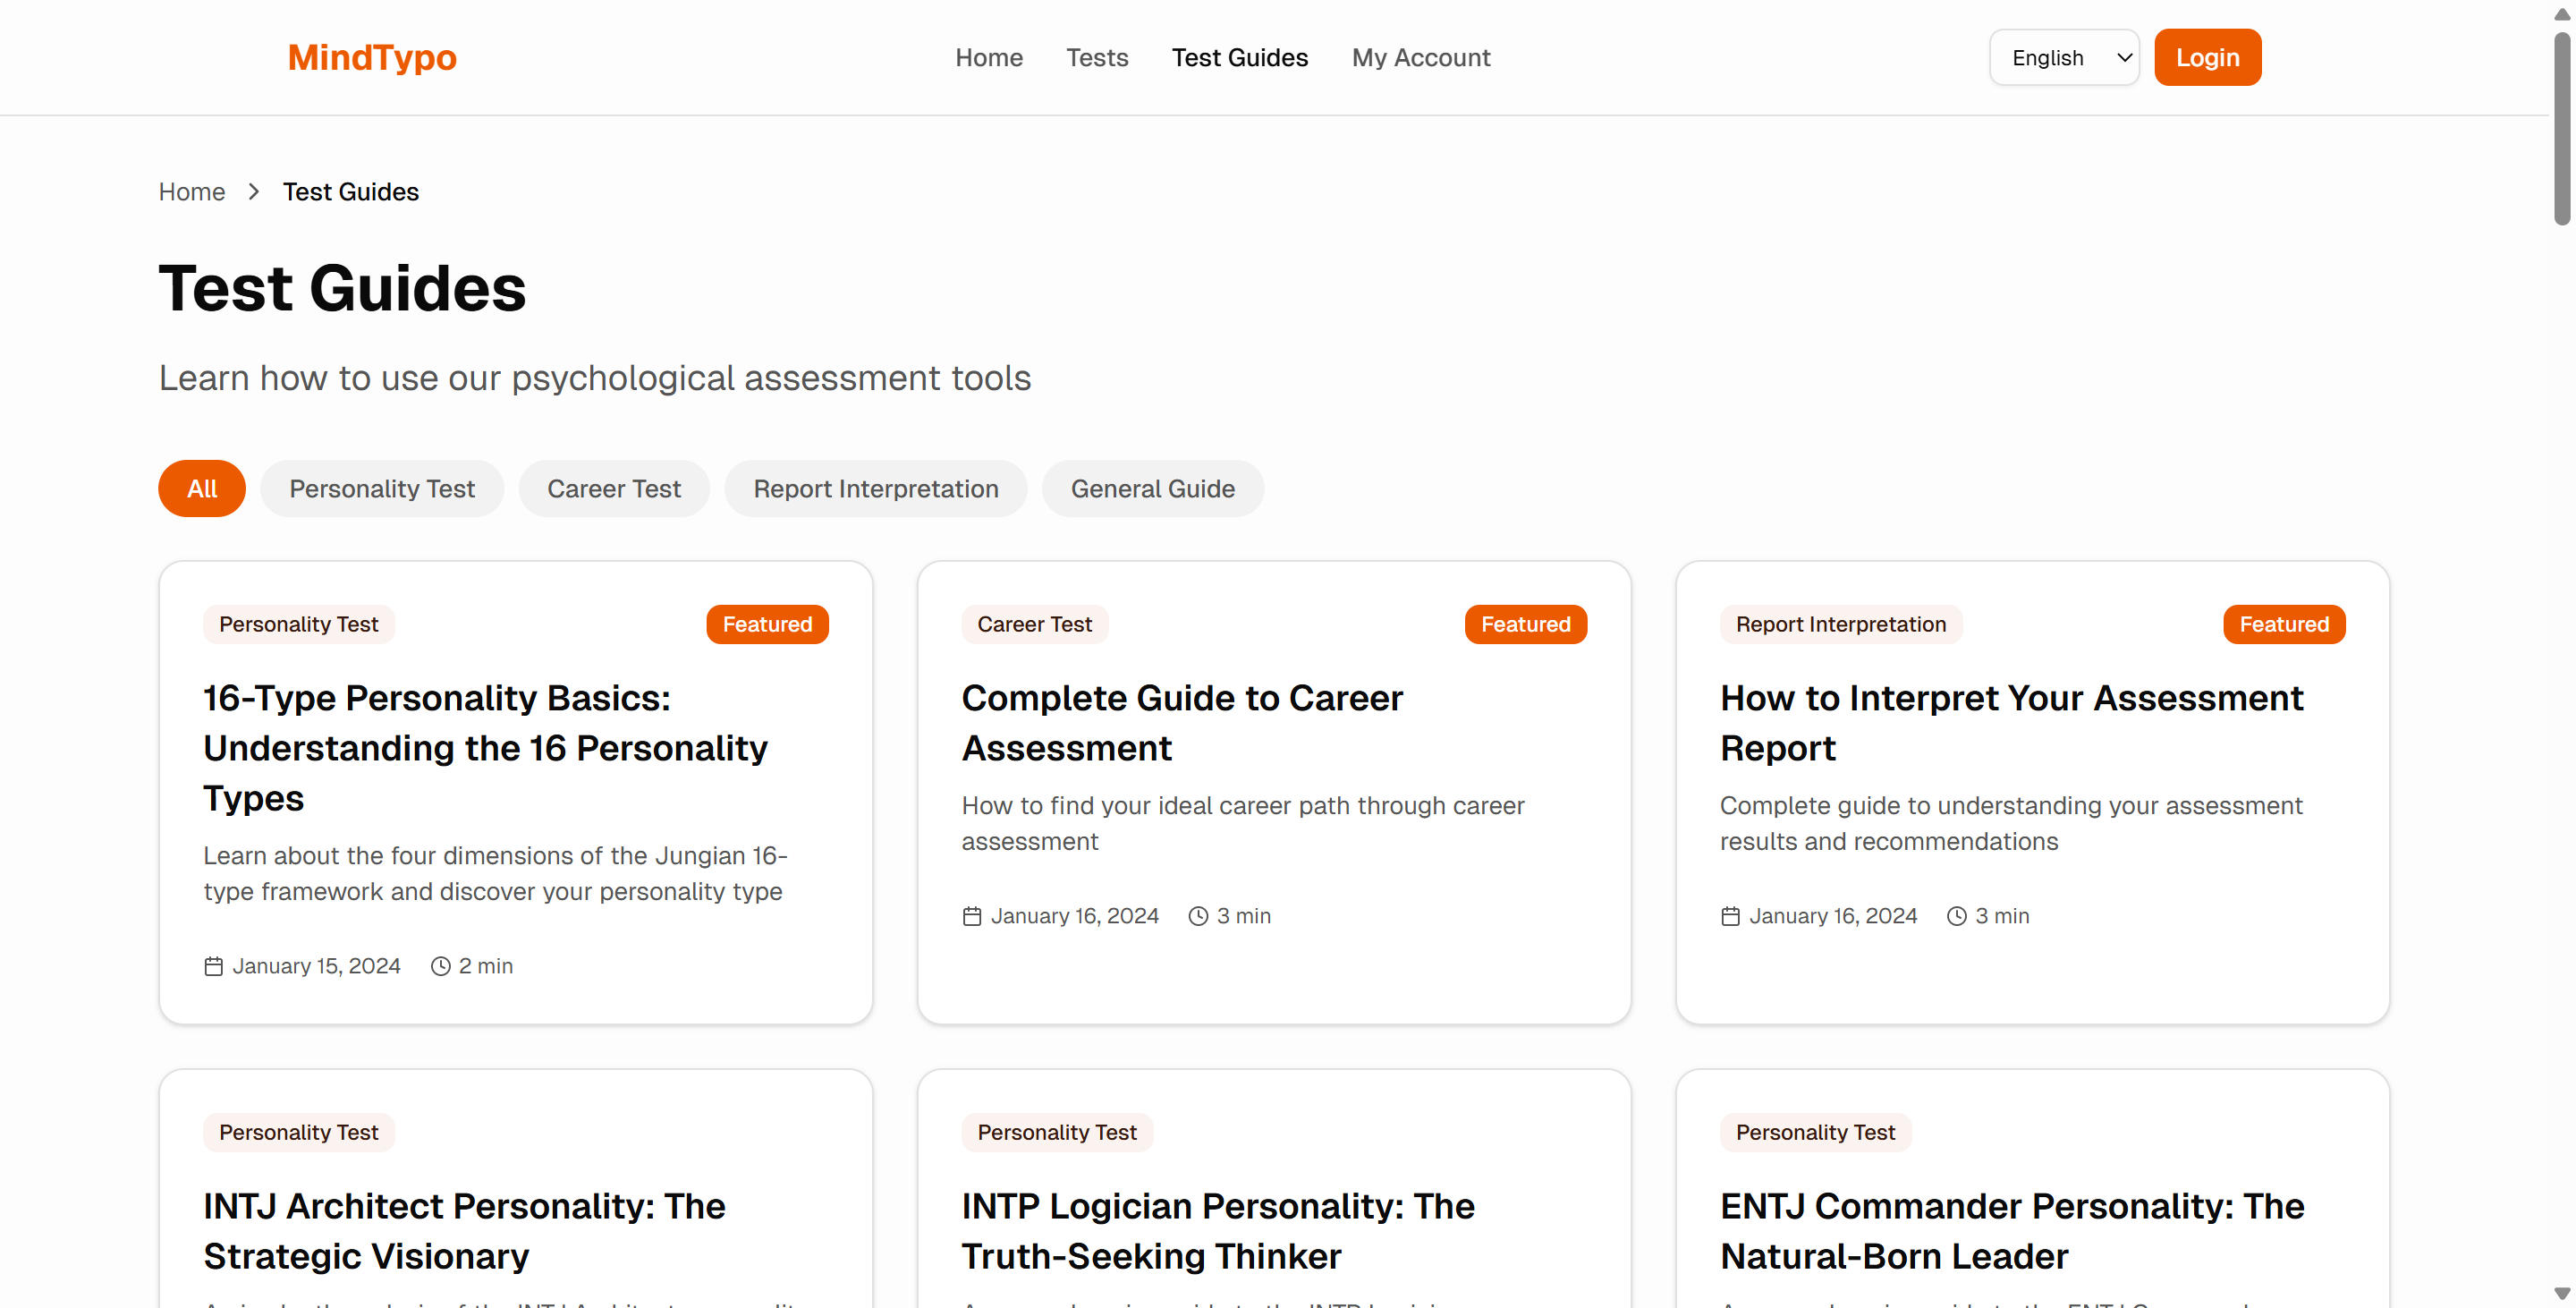The image size is (2576, 1308).
Task: Click the January 15, 2024 date text
Action: (x=316, y=966)
